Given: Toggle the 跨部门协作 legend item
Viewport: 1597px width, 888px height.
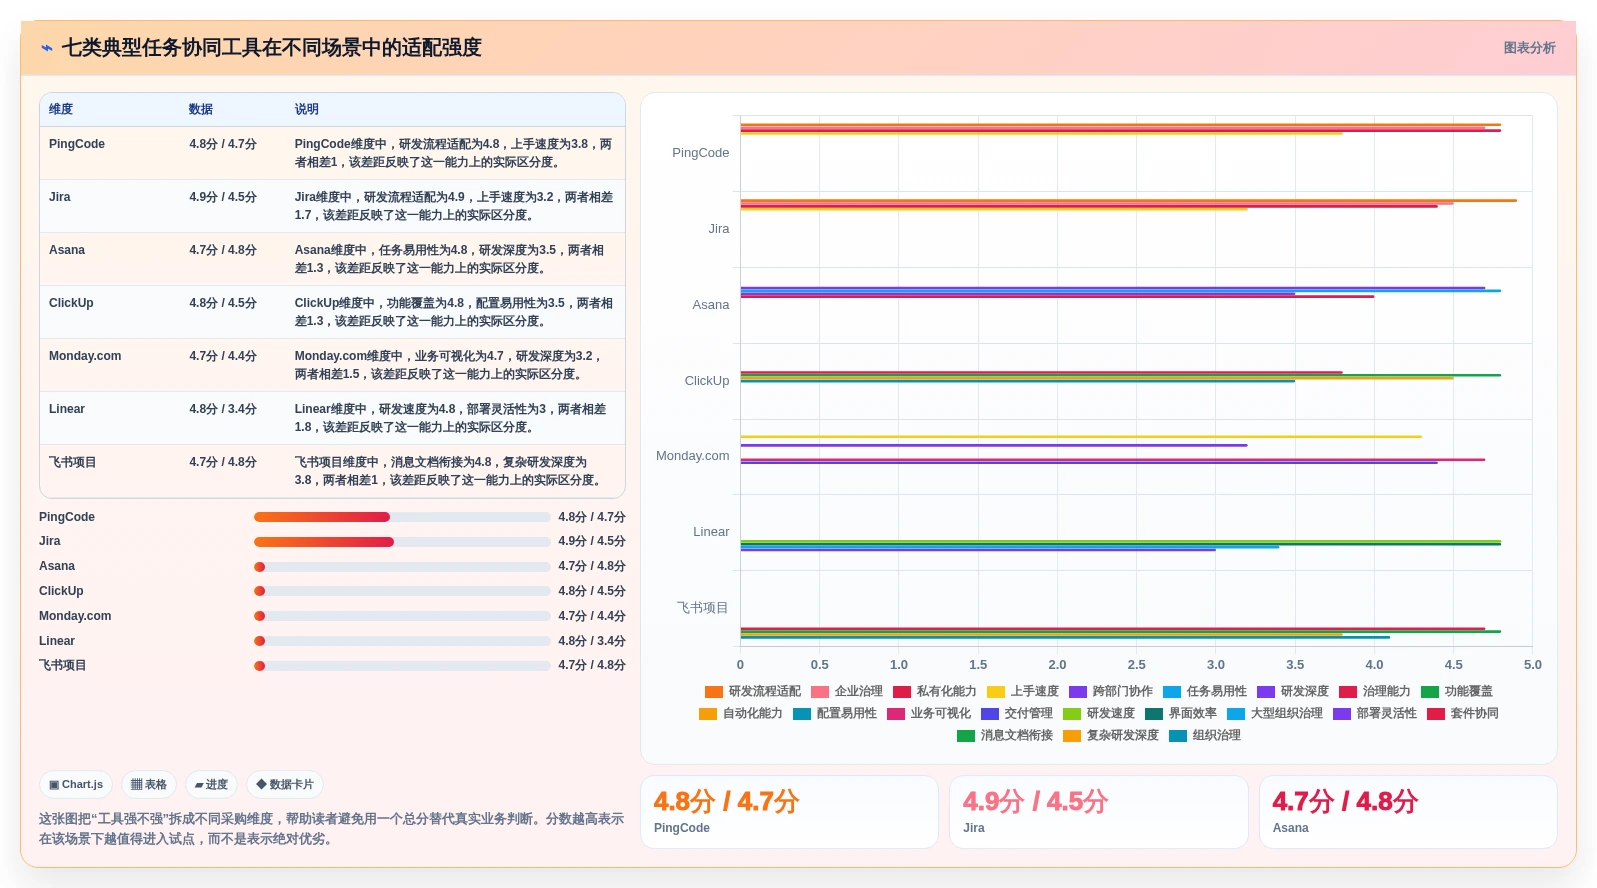Looking at the screenshot, I should (1111, 692).
